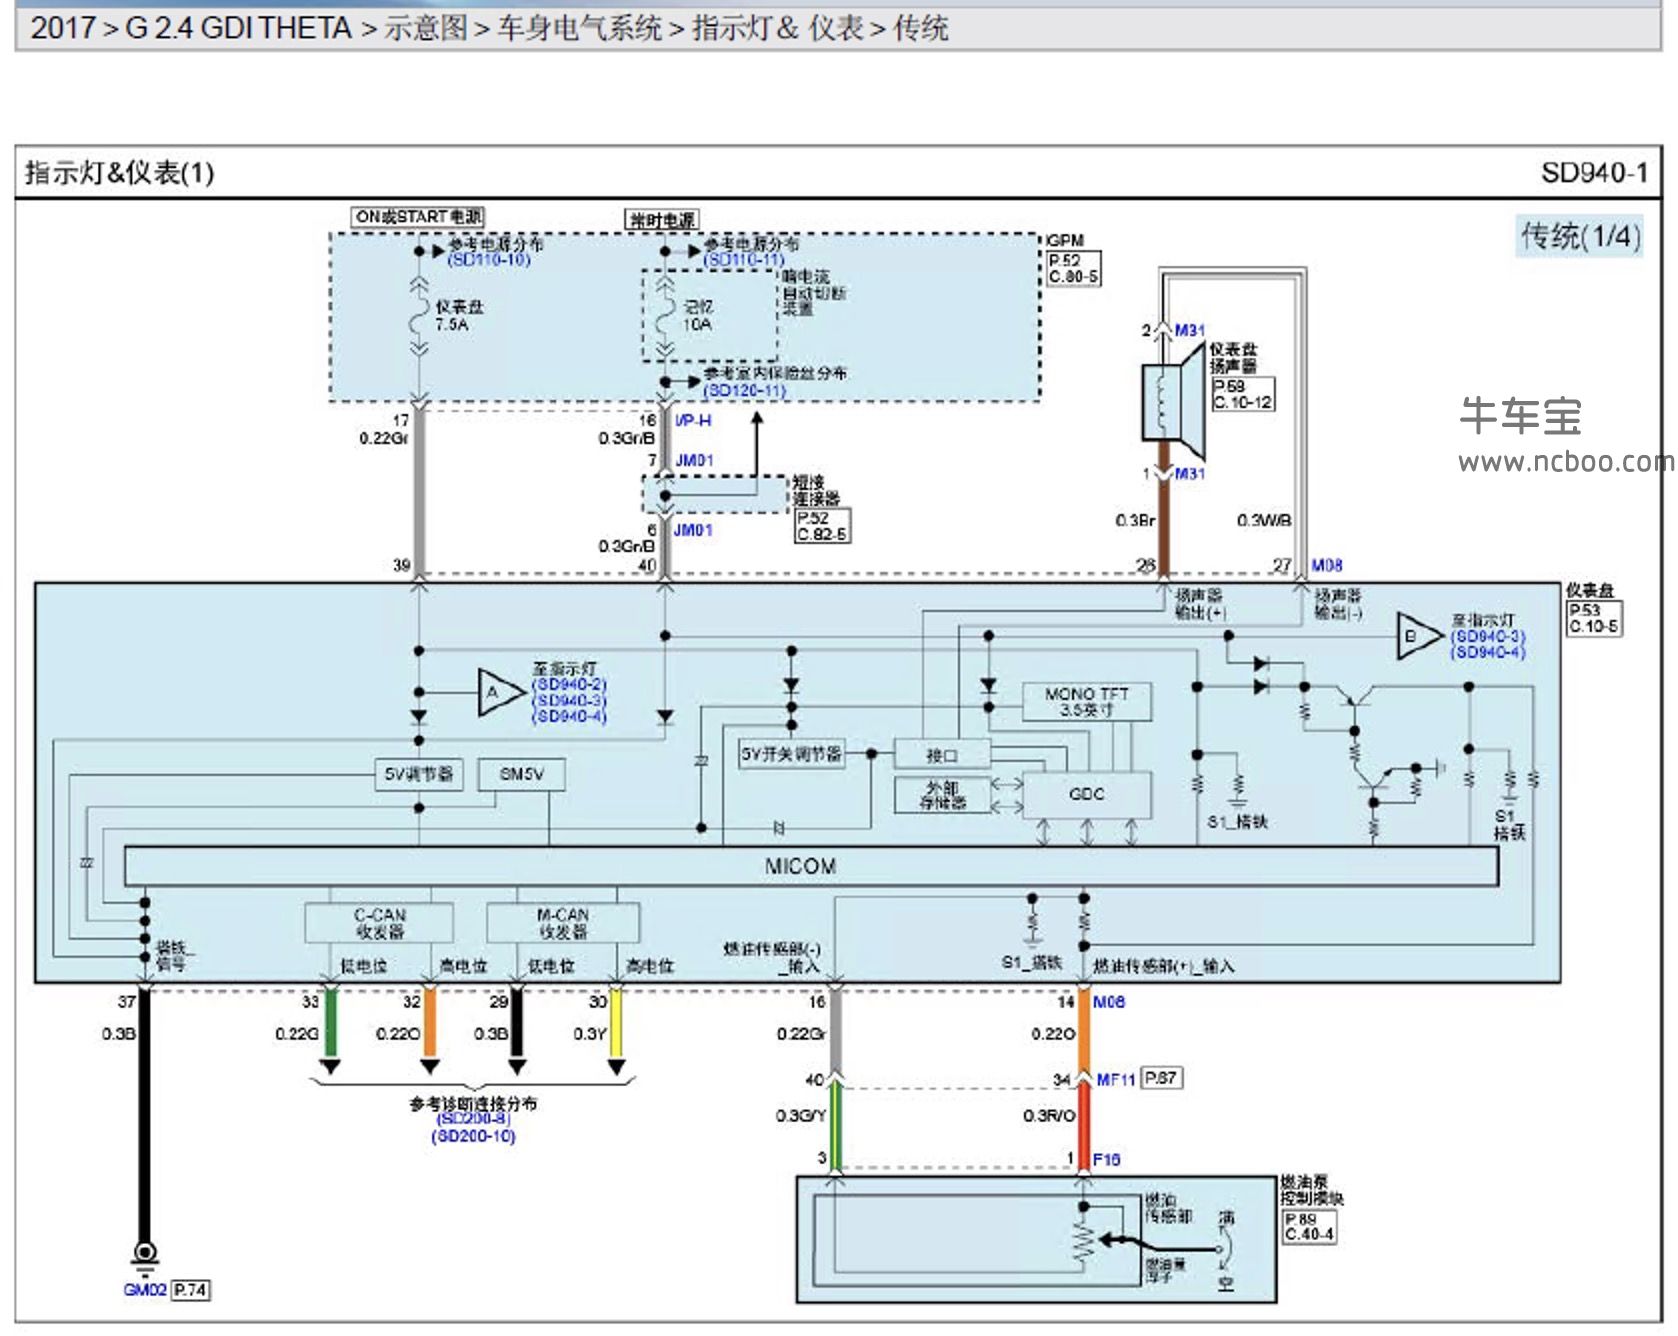Screen dimensions: 1678x1336
Task: Open G 2.4 GDI THETA breadcrumb
Action: pos(238,28)
